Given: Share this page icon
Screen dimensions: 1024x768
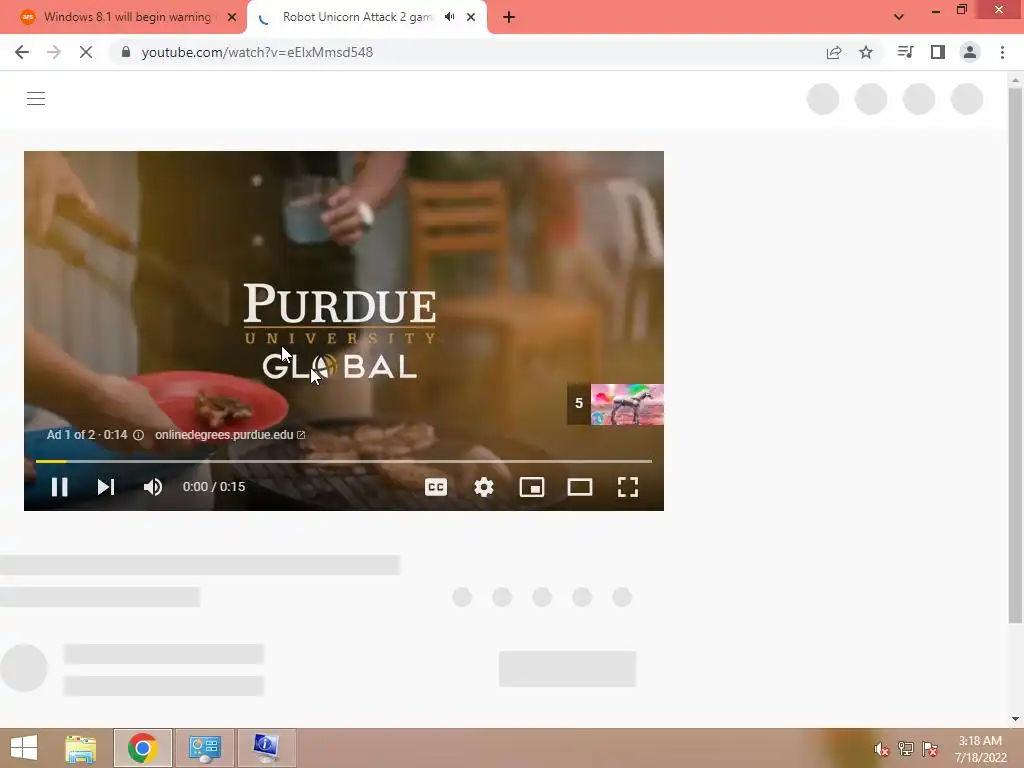Looking at the screenshot, I should [x=834, y=52].
